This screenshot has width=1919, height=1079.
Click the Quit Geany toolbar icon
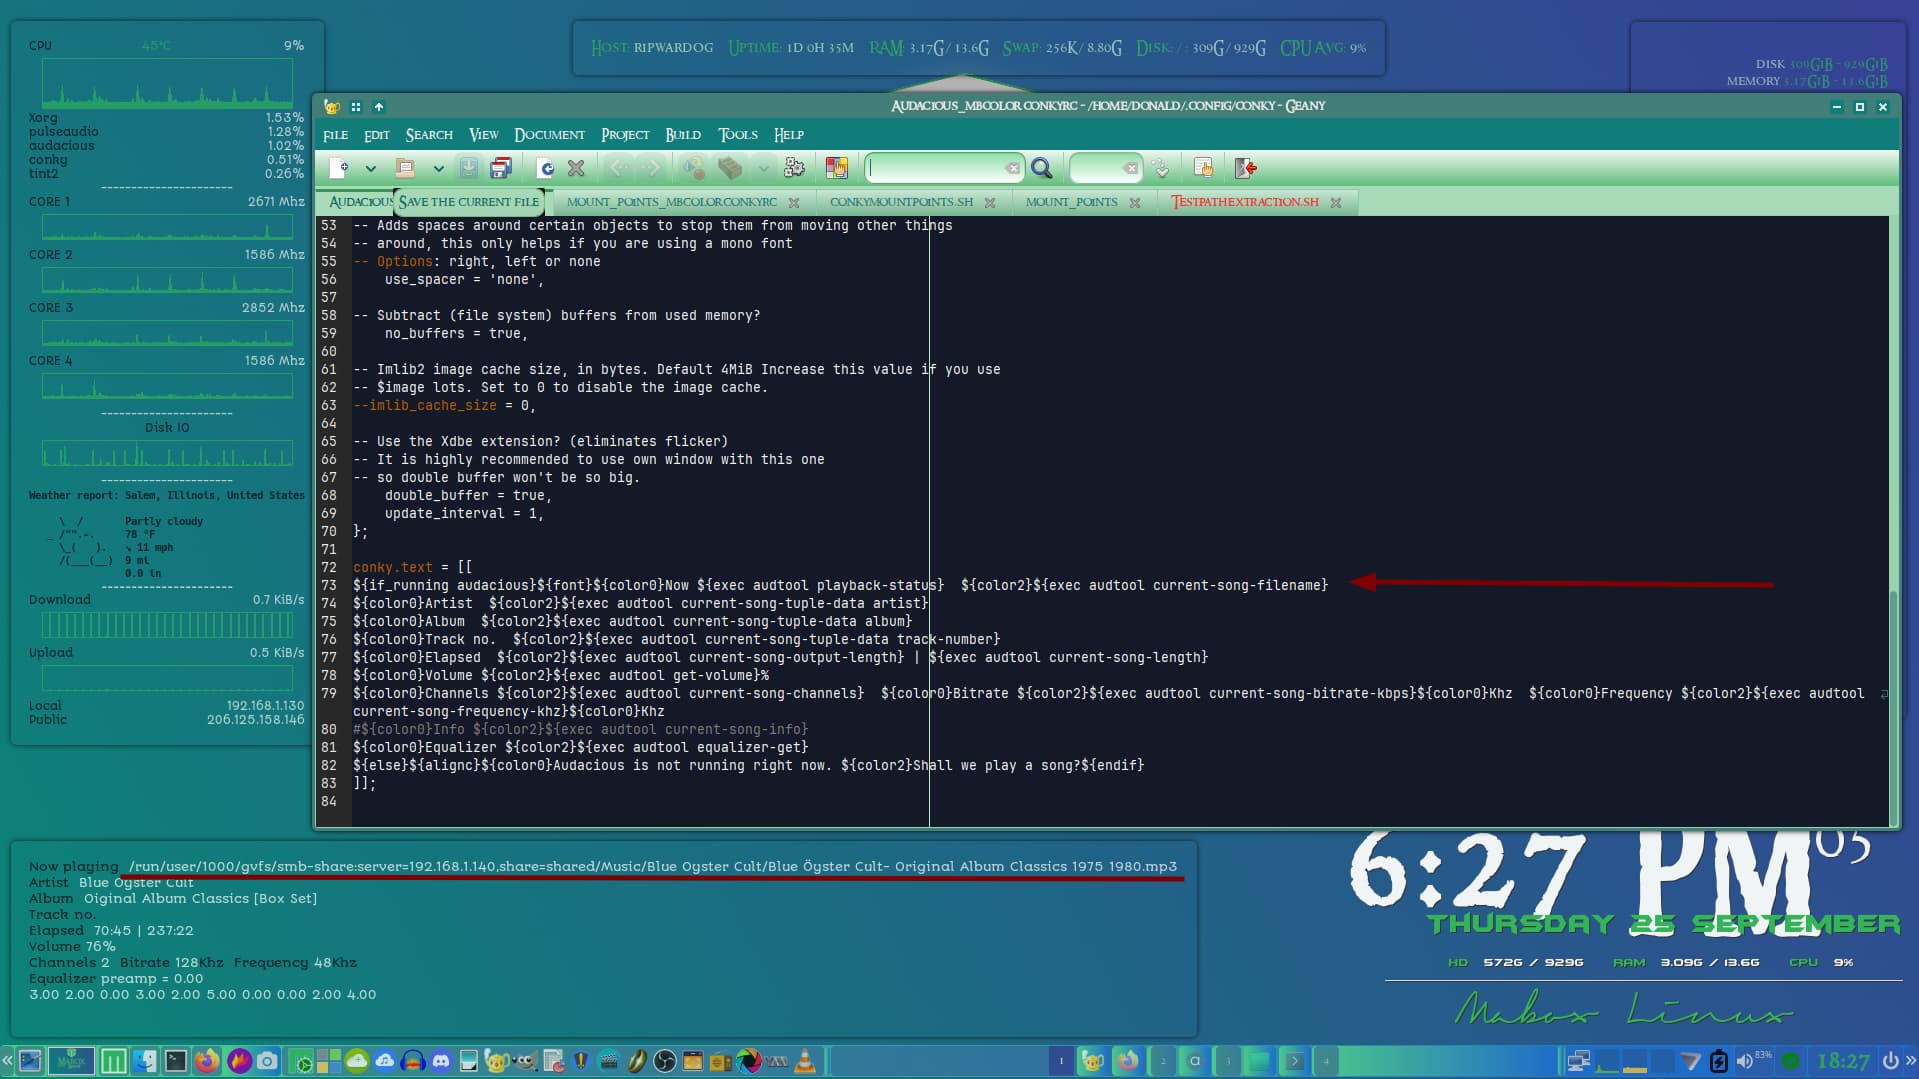click(1245, 168)
